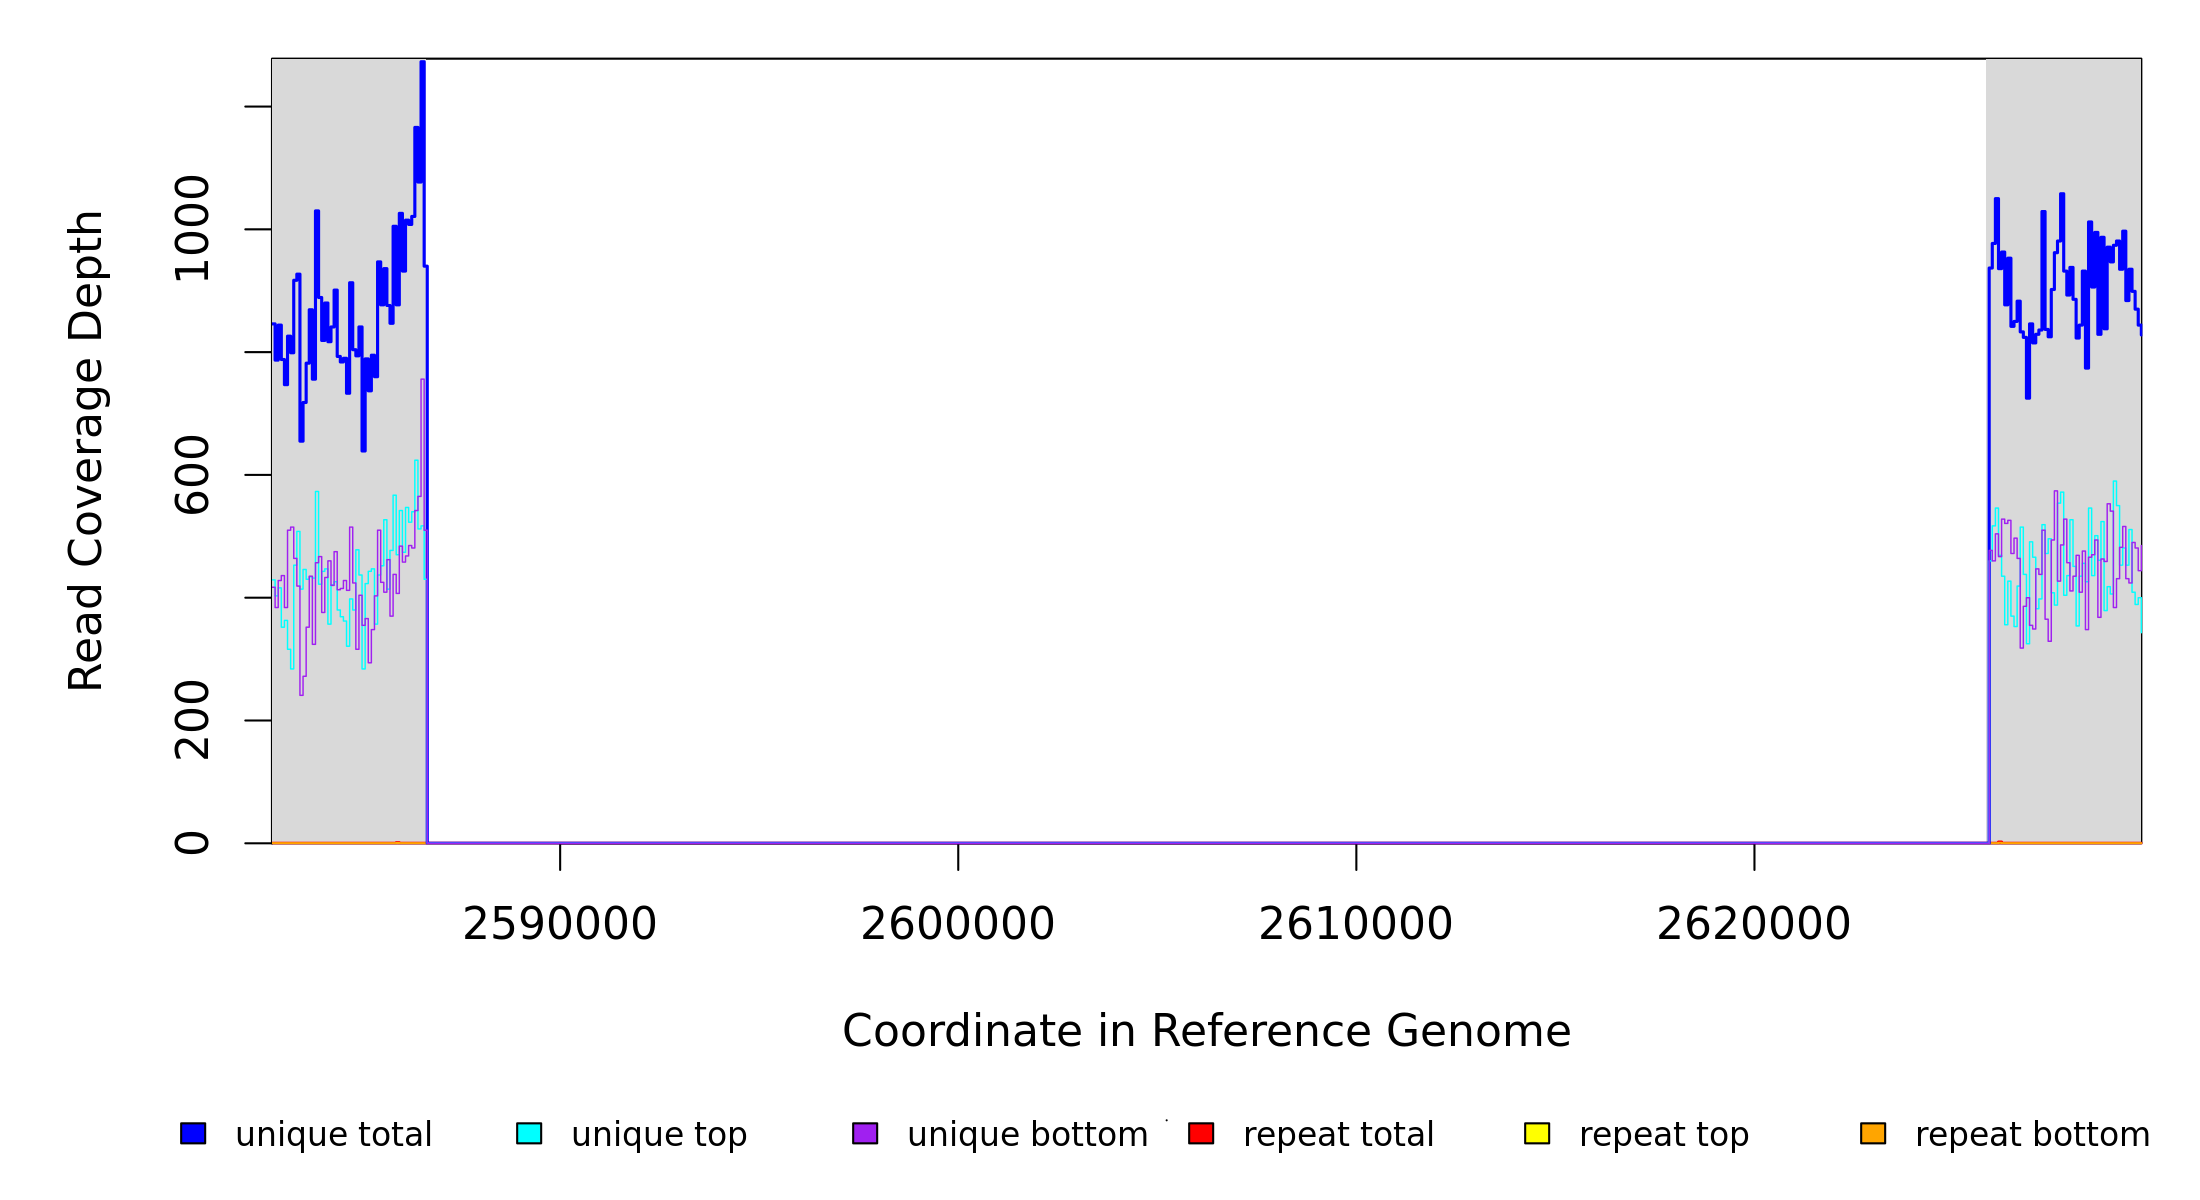
Task: Select the 'repeat total' legend label
Action: [x=1338, y=1135]
